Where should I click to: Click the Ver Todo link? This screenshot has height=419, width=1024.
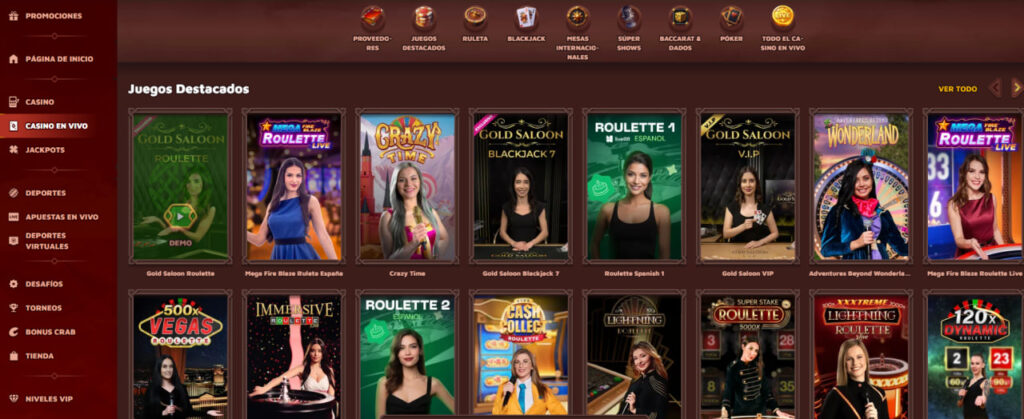[x=957, y=89]
